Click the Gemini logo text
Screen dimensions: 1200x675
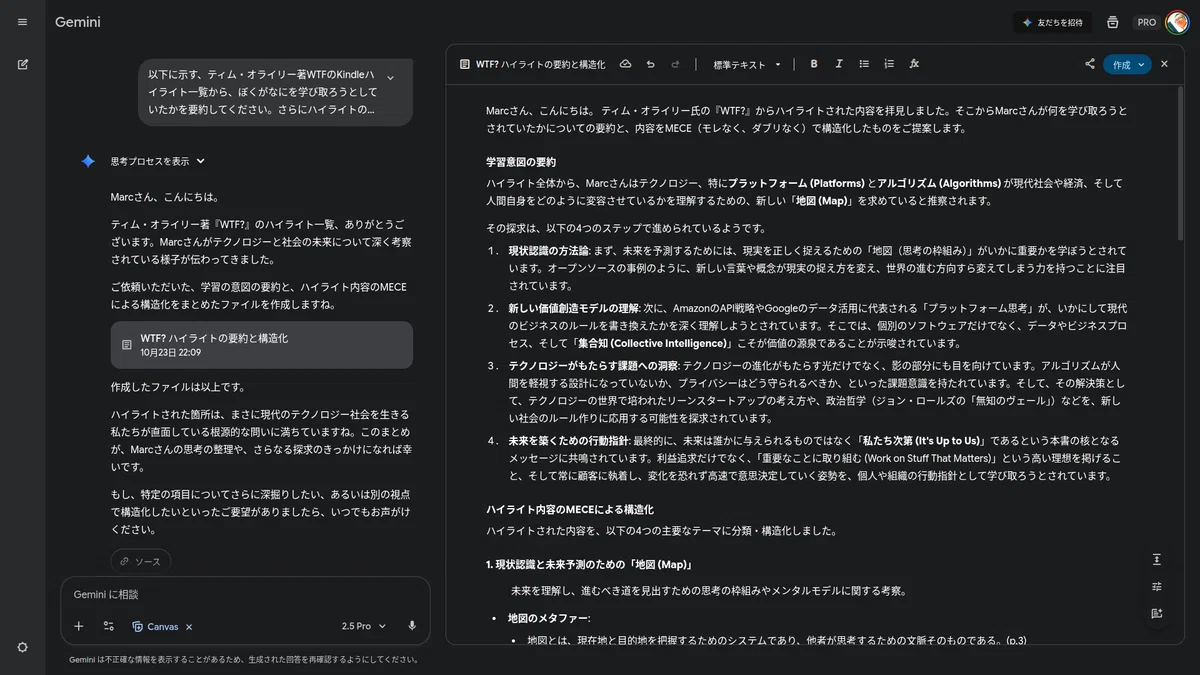pyautogui.click(x=77, y=22)
